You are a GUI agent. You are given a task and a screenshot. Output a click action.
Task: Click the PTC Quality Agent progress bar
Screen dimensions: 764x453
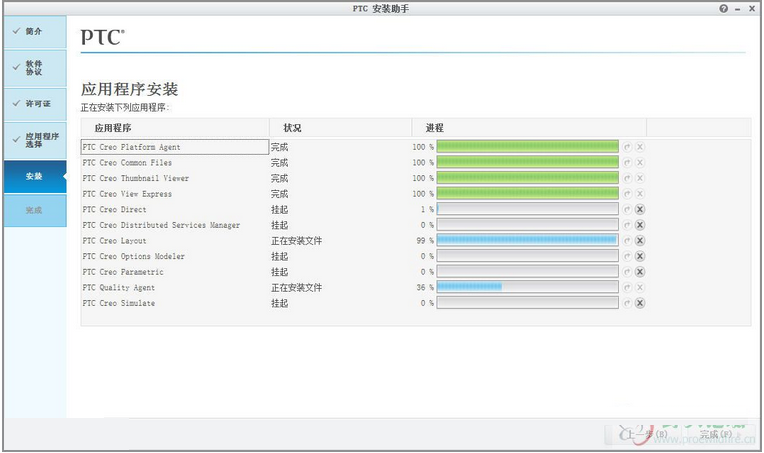click(x=527, y=288)
